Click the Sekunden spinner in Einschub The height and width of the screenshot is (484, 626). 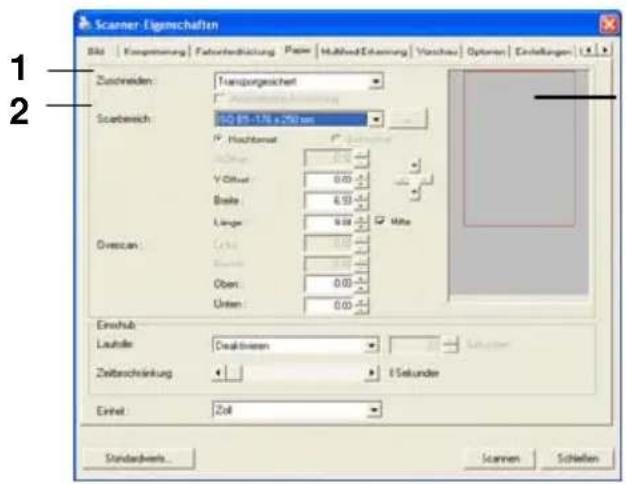450,345
